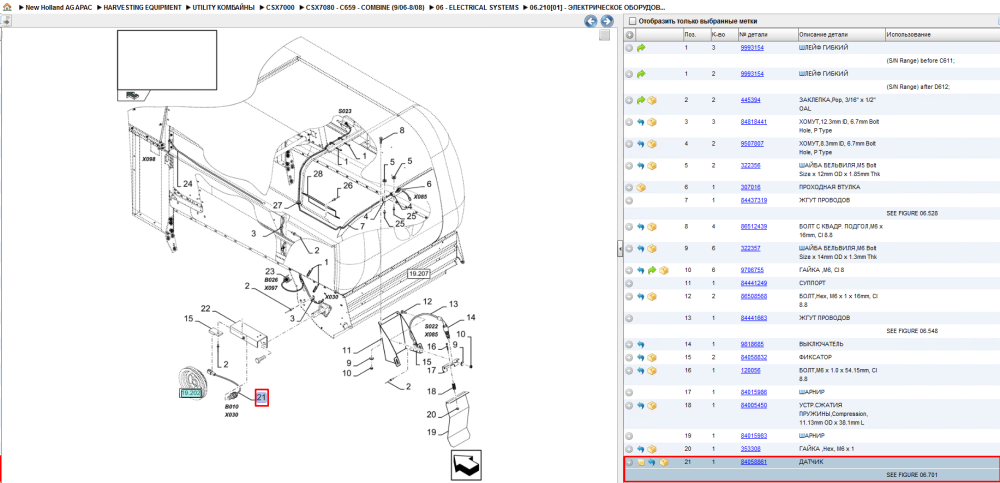Click the 'SEE FIGURE 06.701' text
Screen dimensions: 1000x483
tap(912, 475)
